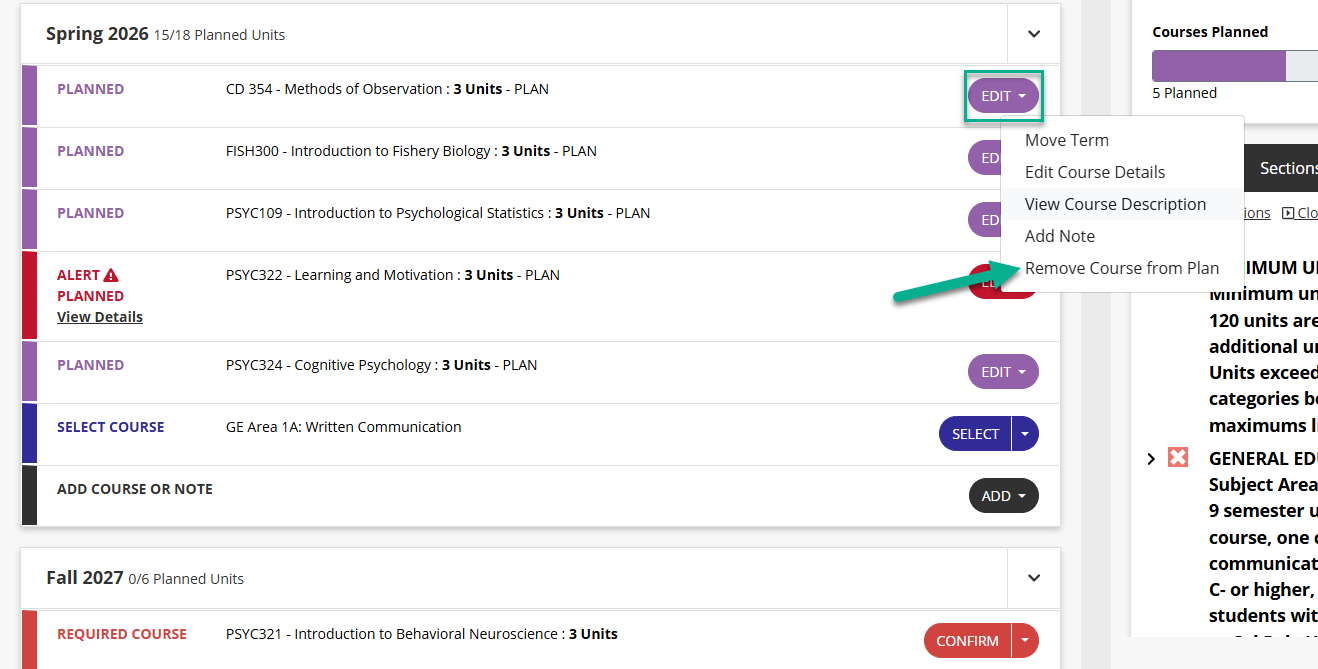The image size is (1318, 669).
Task: Click the red alert warning triangle icon
Action: click(x=111, y=275)
